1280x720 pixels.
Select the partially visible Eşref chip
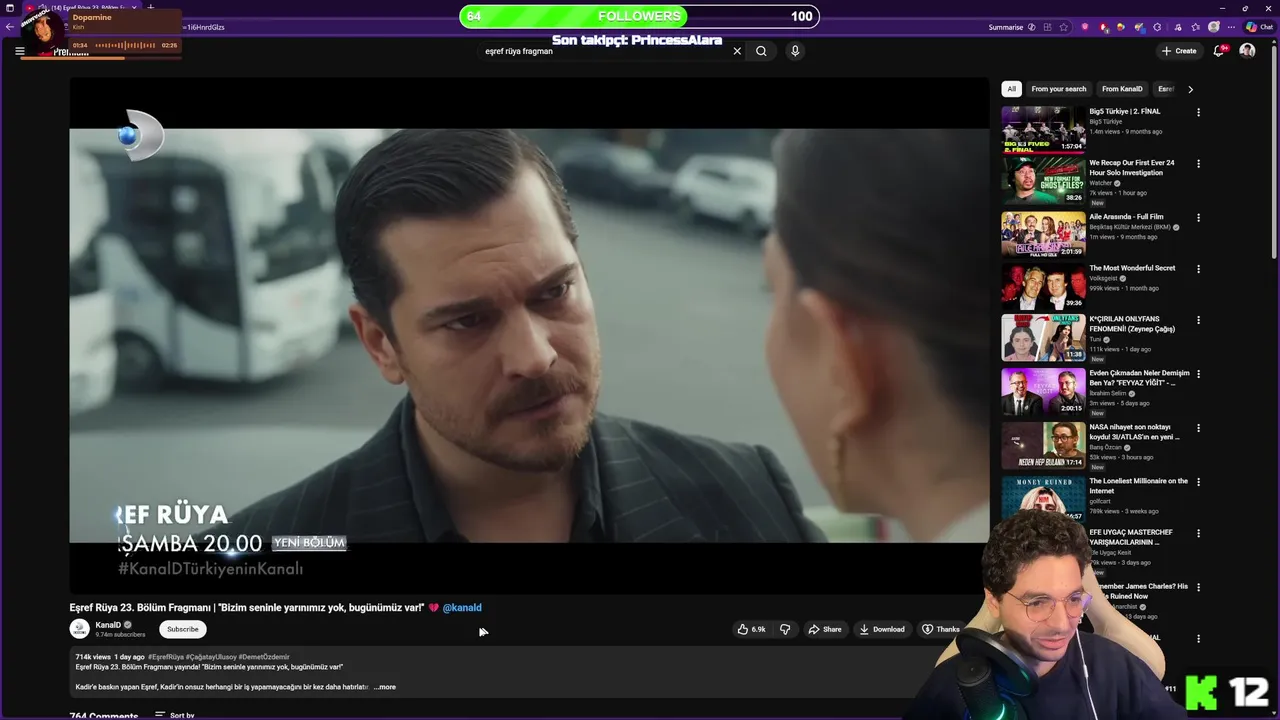click(1165, 89)
